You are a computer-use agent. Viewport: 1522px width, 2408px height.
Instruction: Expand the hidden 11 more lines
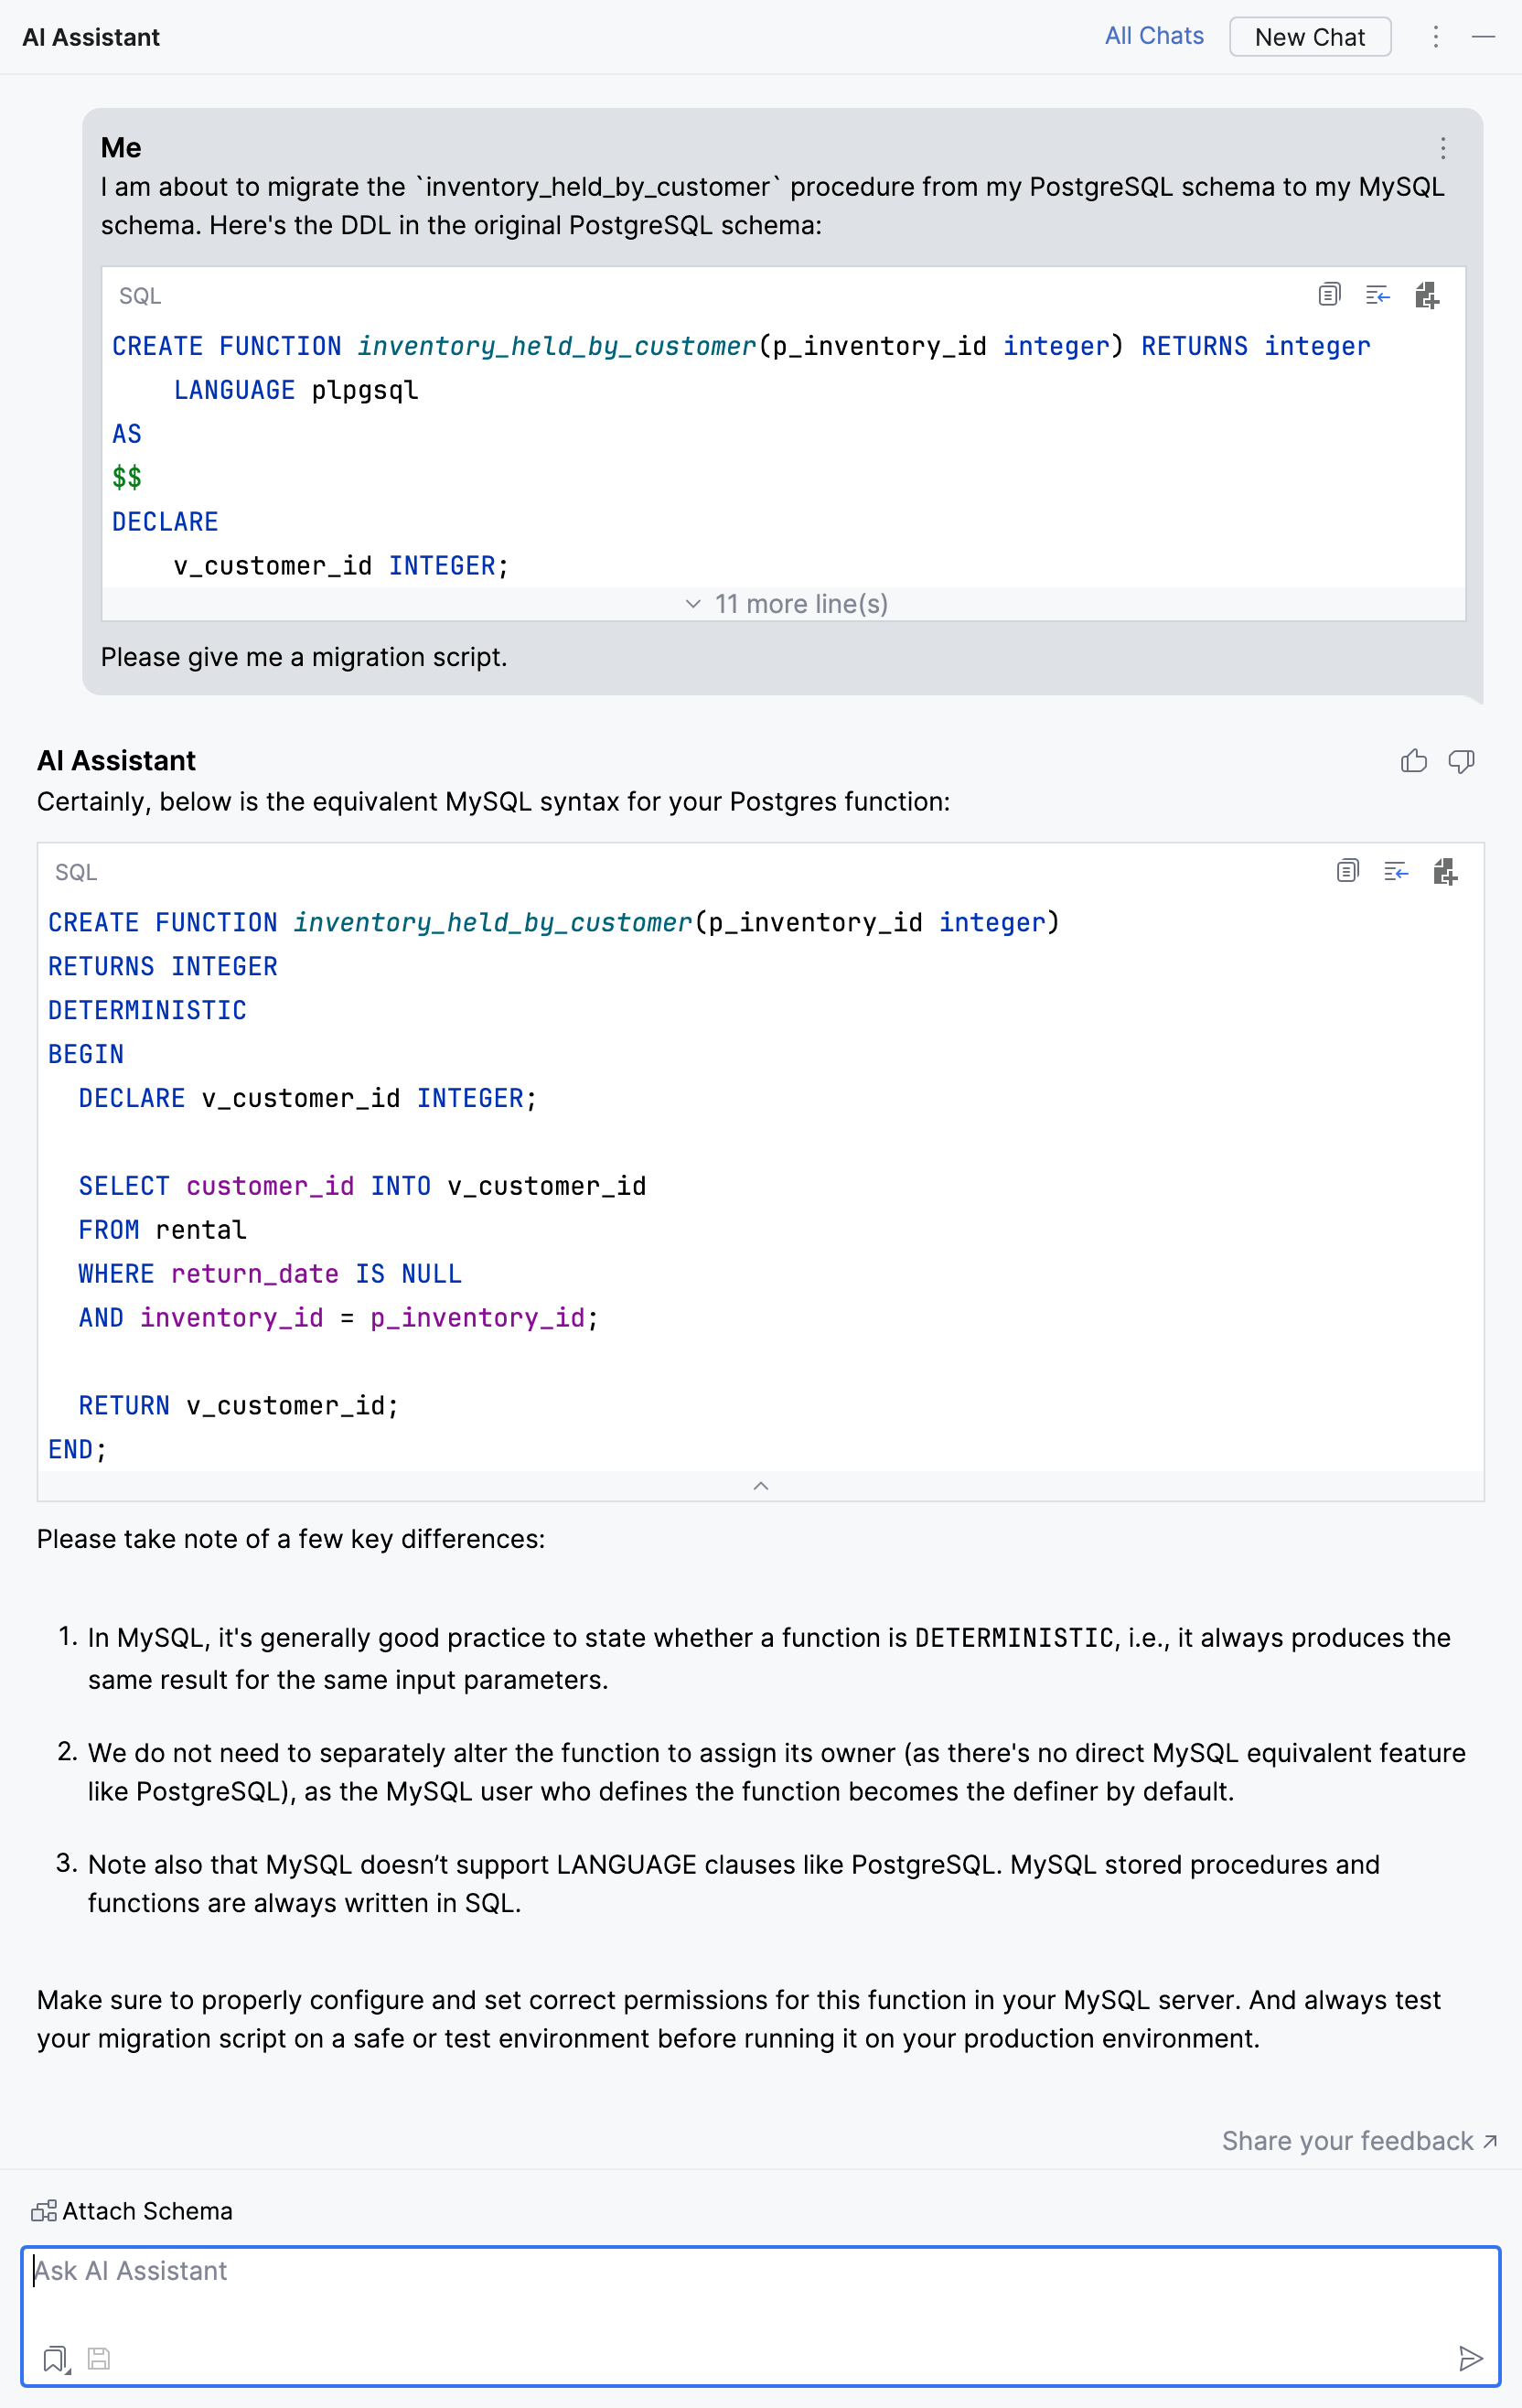click(x=785, y=604)
